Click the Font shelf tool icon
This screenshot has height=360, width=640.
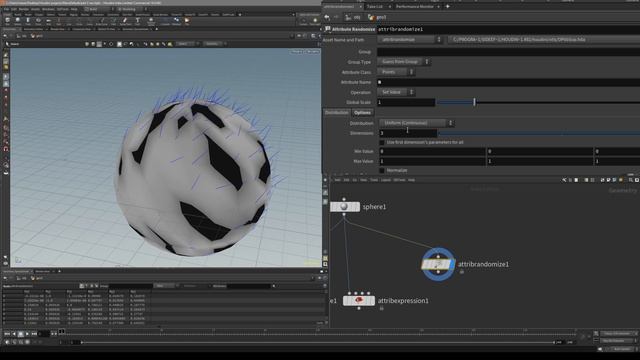(137, 20)
